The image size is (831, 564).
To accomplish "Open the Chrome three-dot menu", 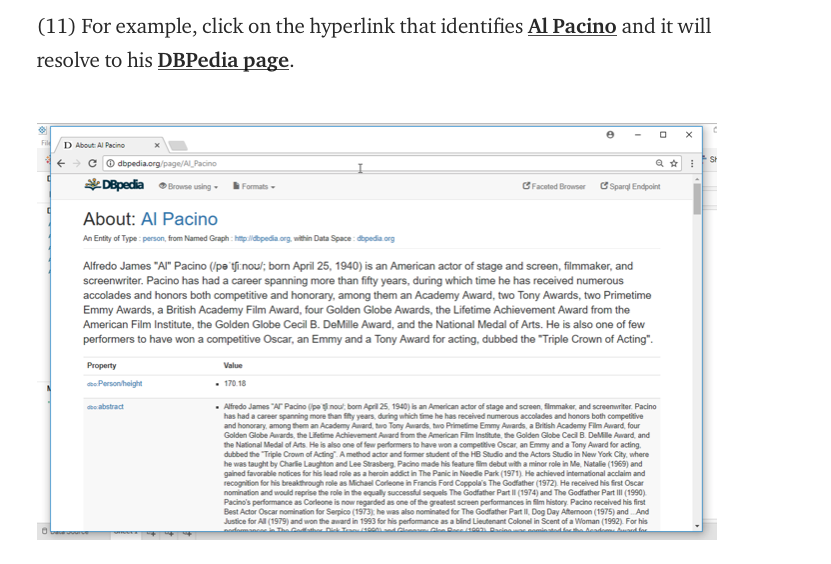I will click(692, 164).
